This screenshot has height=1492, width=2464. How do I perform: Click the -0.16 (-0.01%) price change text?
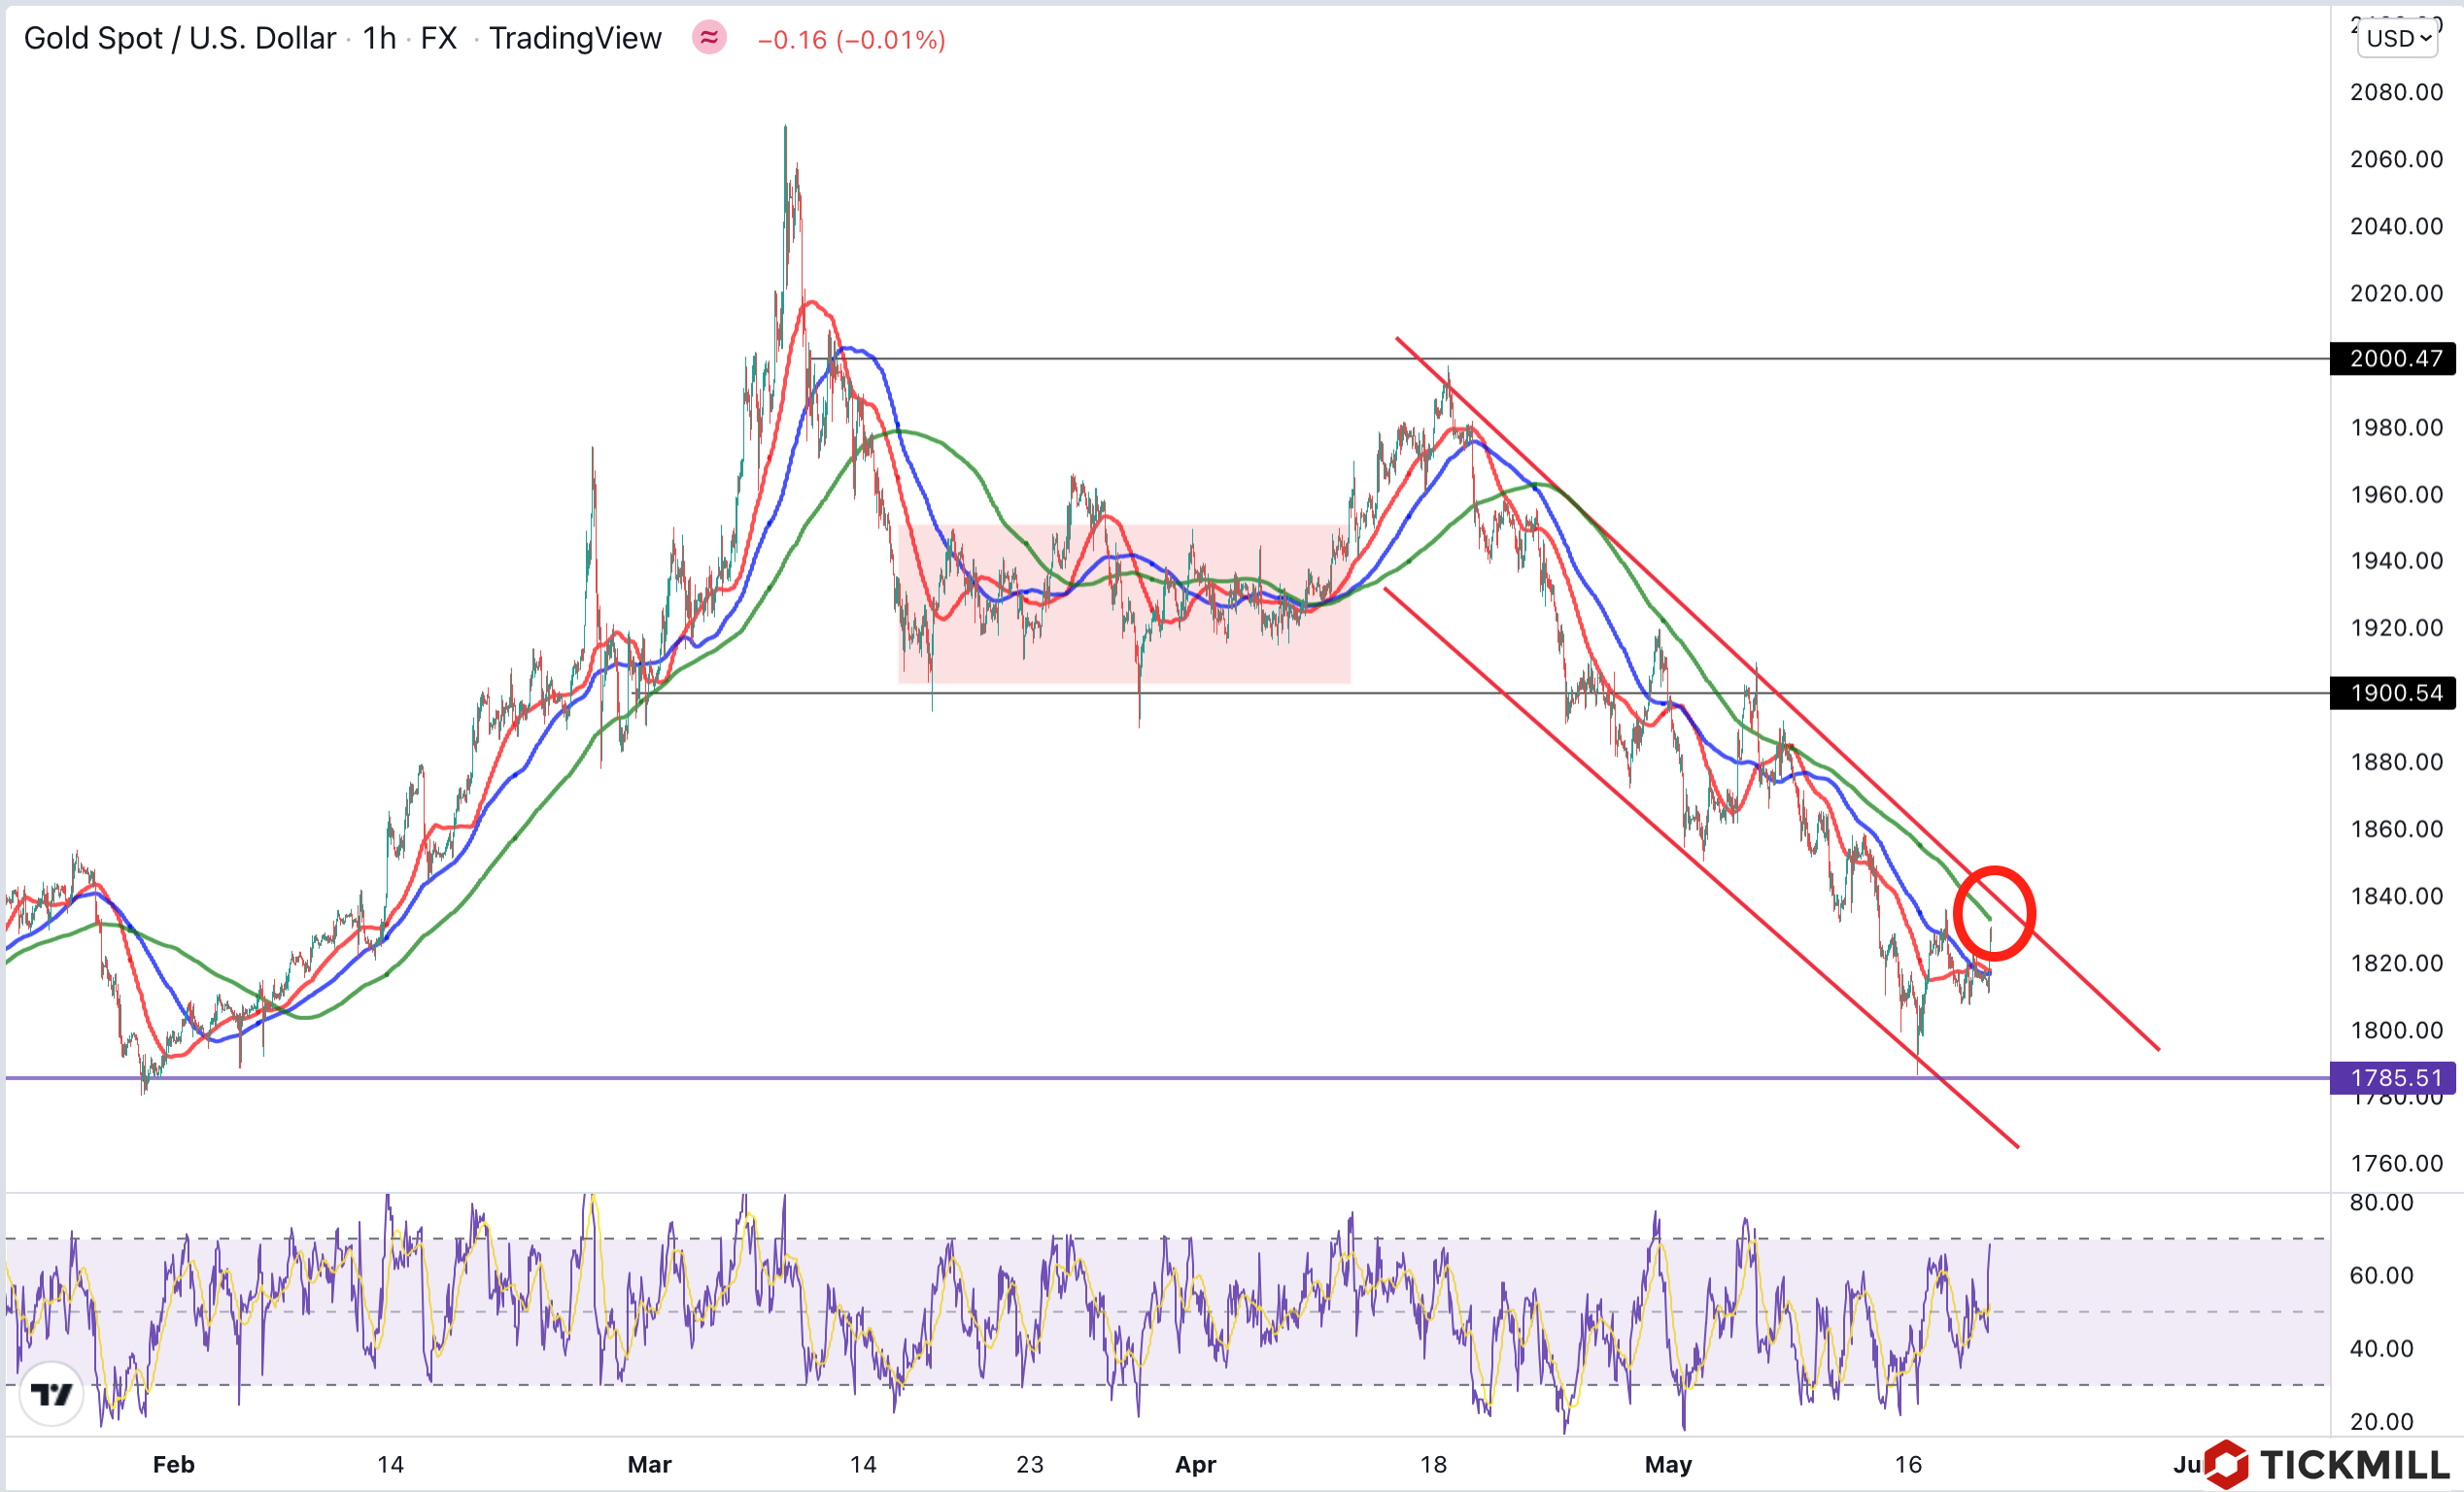(851, 40)
